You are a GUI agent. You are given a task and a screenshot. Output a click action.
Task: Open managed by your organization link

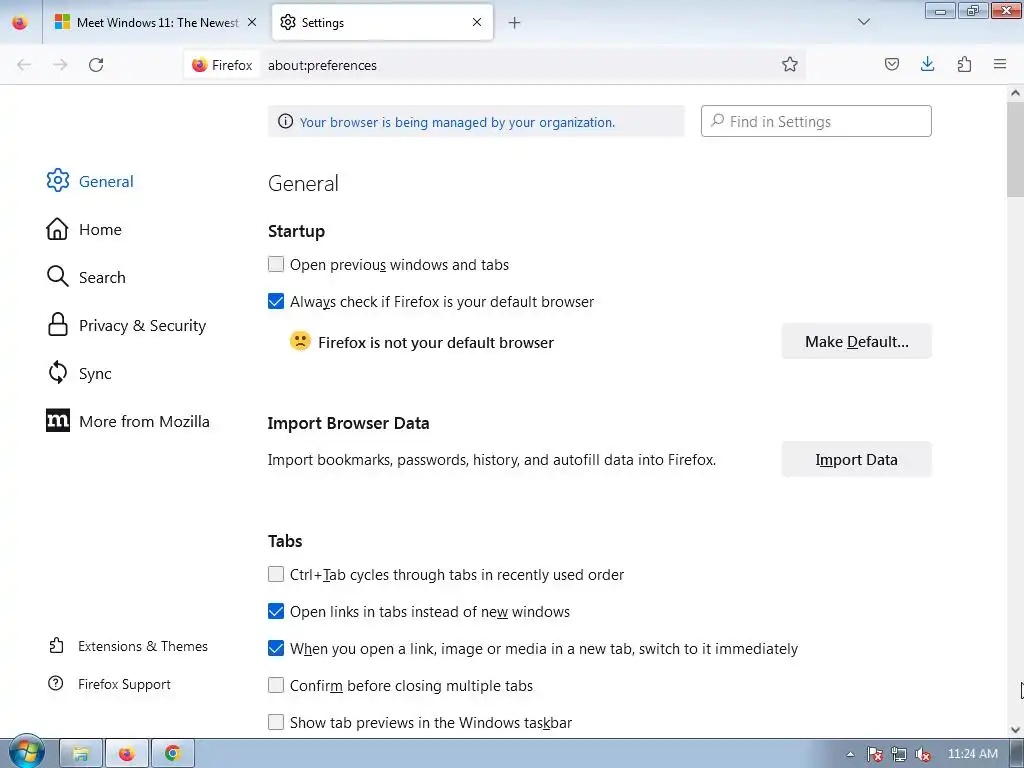point(457,122)
